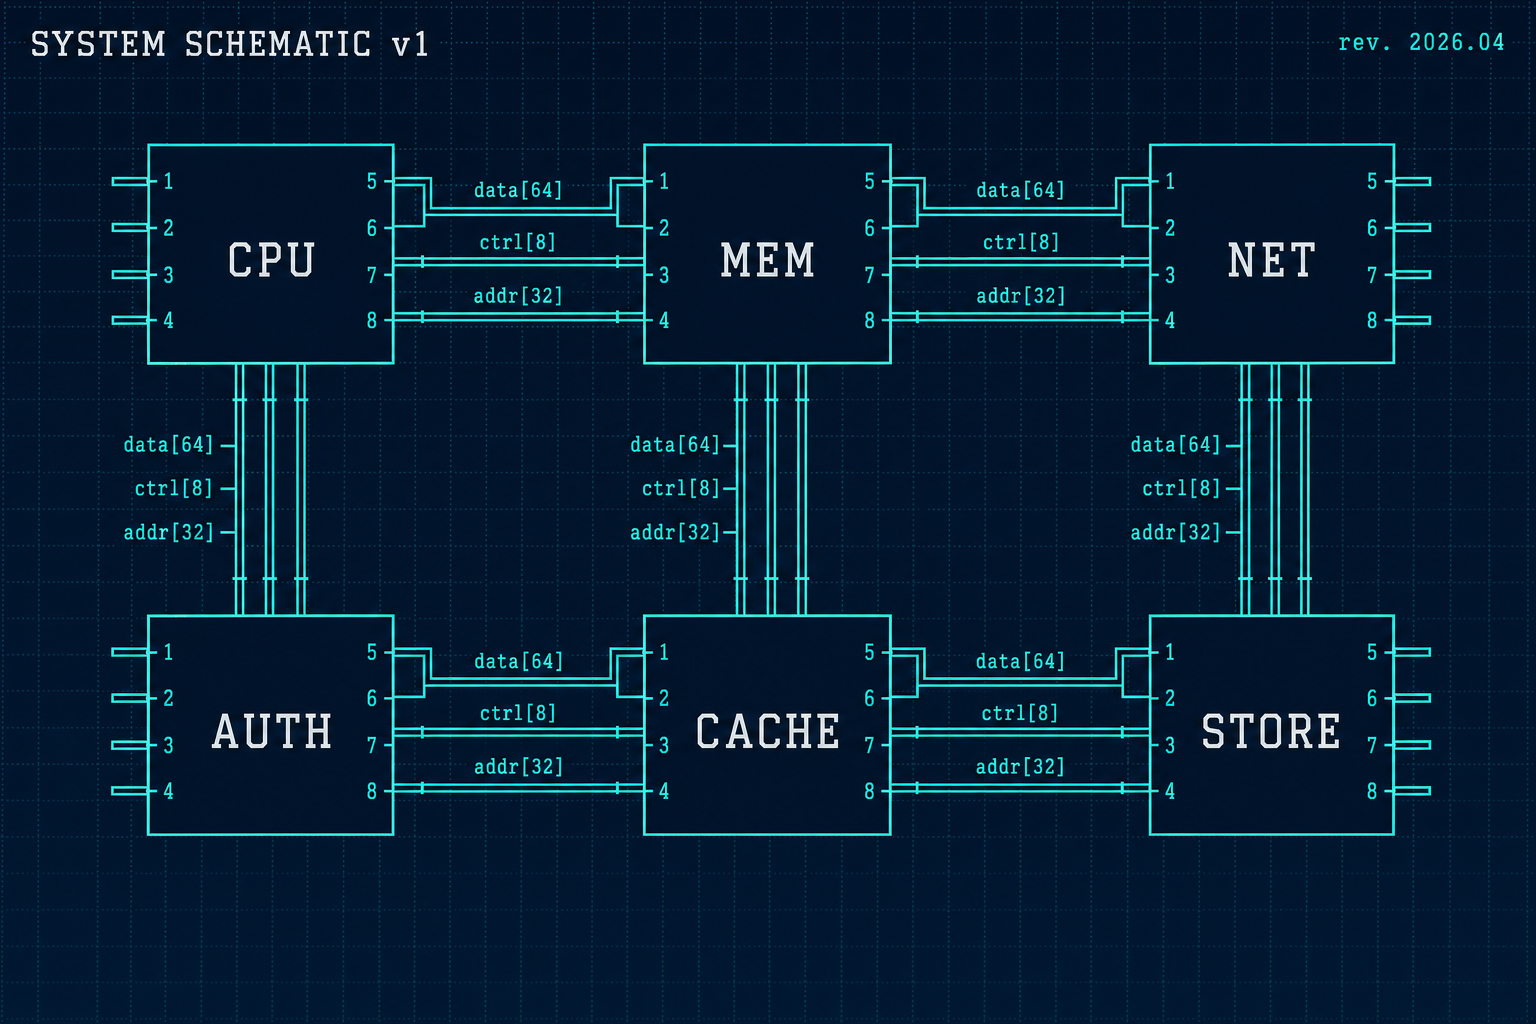Click pin 4 on the AUTH block

click(168, 791)
